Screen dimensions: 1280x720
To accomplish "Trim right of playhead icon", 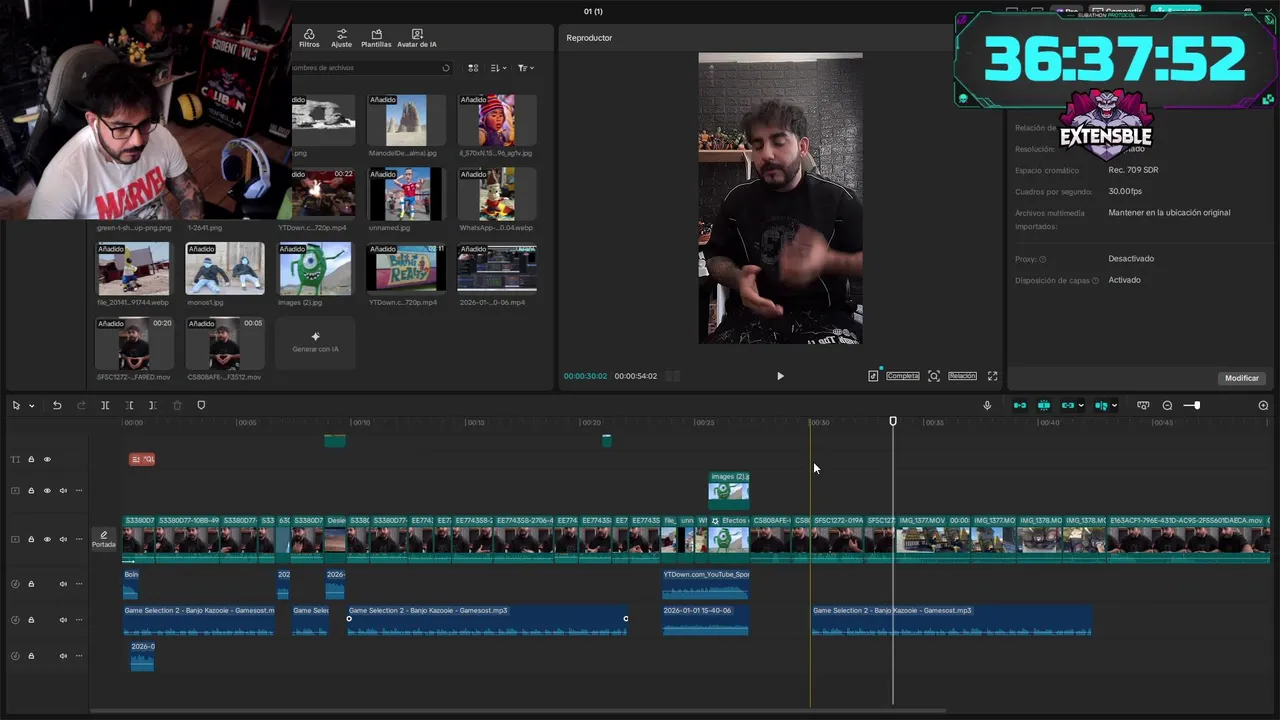I will 152,405.
